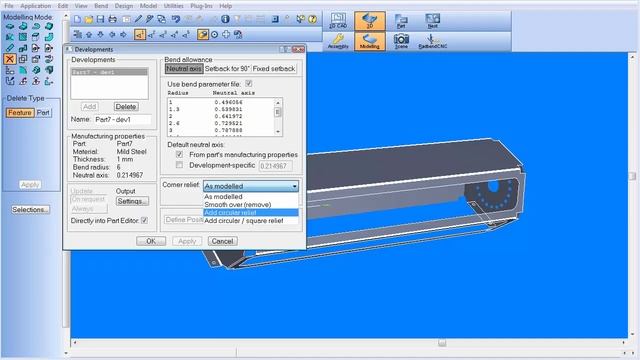Image resolution: width=640 pixels, height=360 pixels.
Task: Switch to 3D mode icon
Action: pos(369,21)
